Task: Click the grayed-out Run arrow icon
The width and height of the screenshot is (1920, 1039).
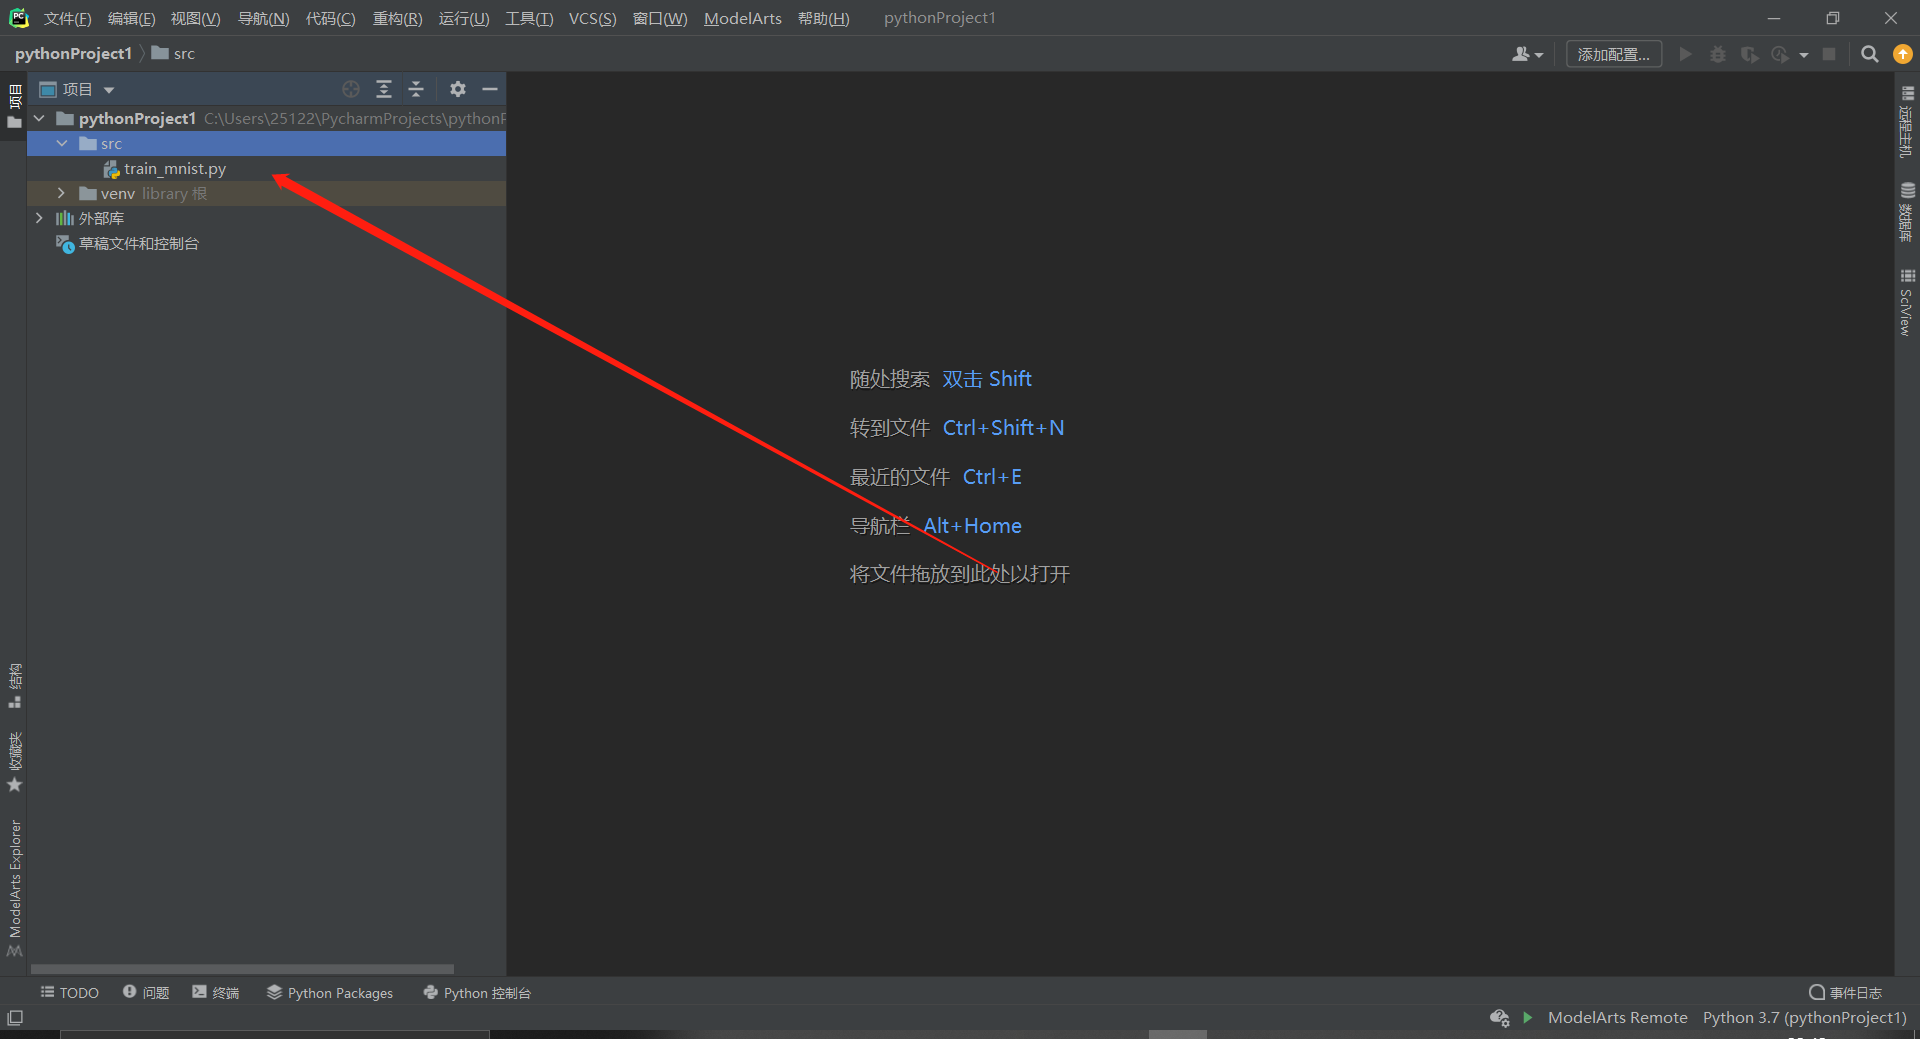Action: coord(1686,54)
